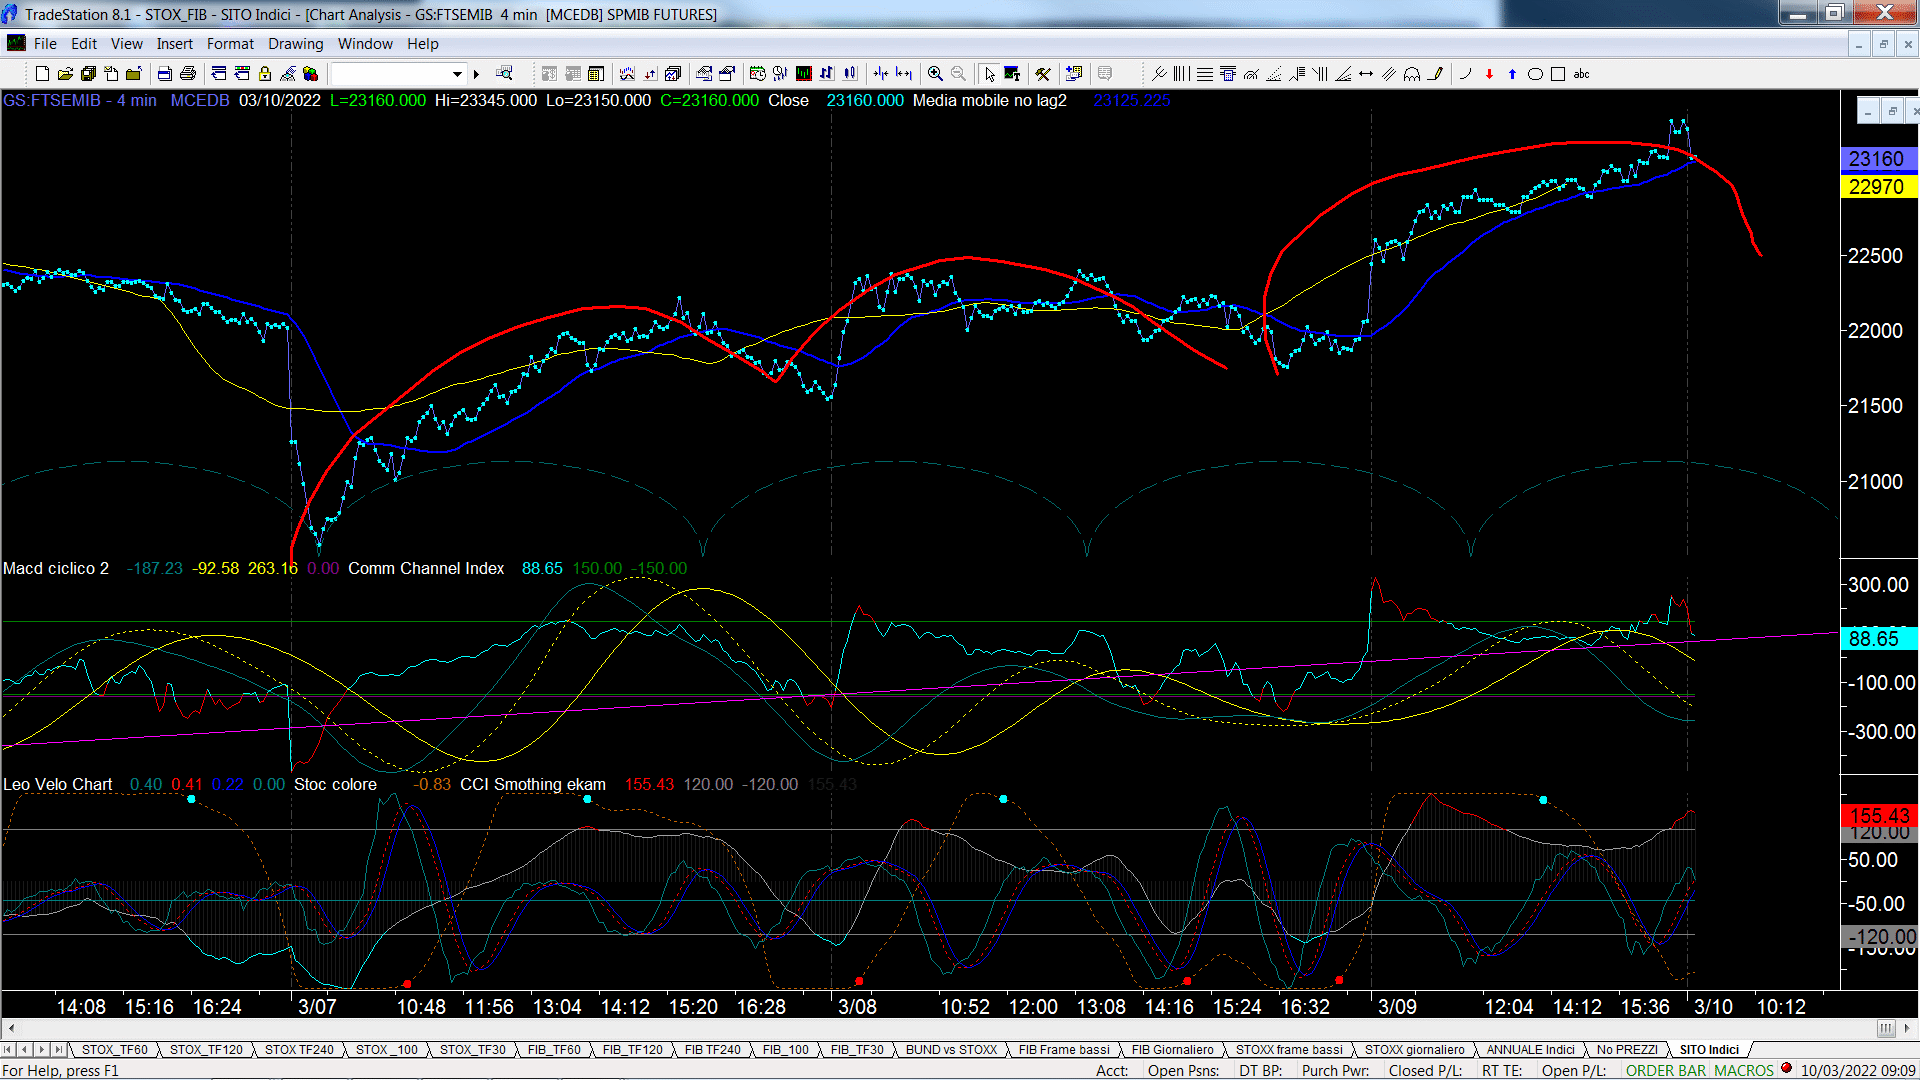Print the chart with the printer icon

tap(187, 74)
